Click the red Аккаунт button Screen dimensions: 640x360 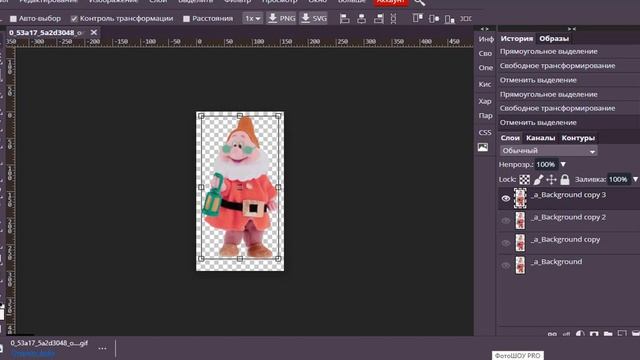(x=391, y=2)
